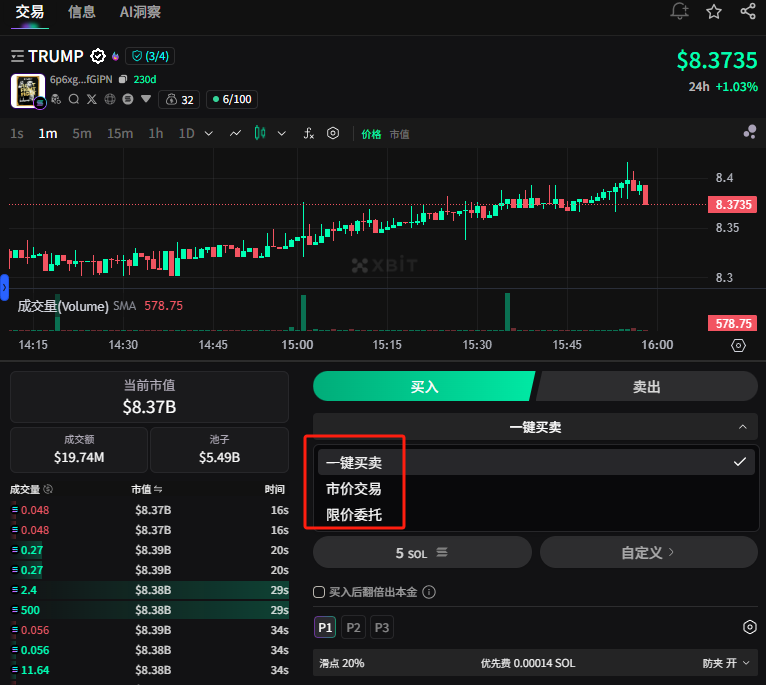Click the 成交量(Volume) indicator label

coord(63,306)
